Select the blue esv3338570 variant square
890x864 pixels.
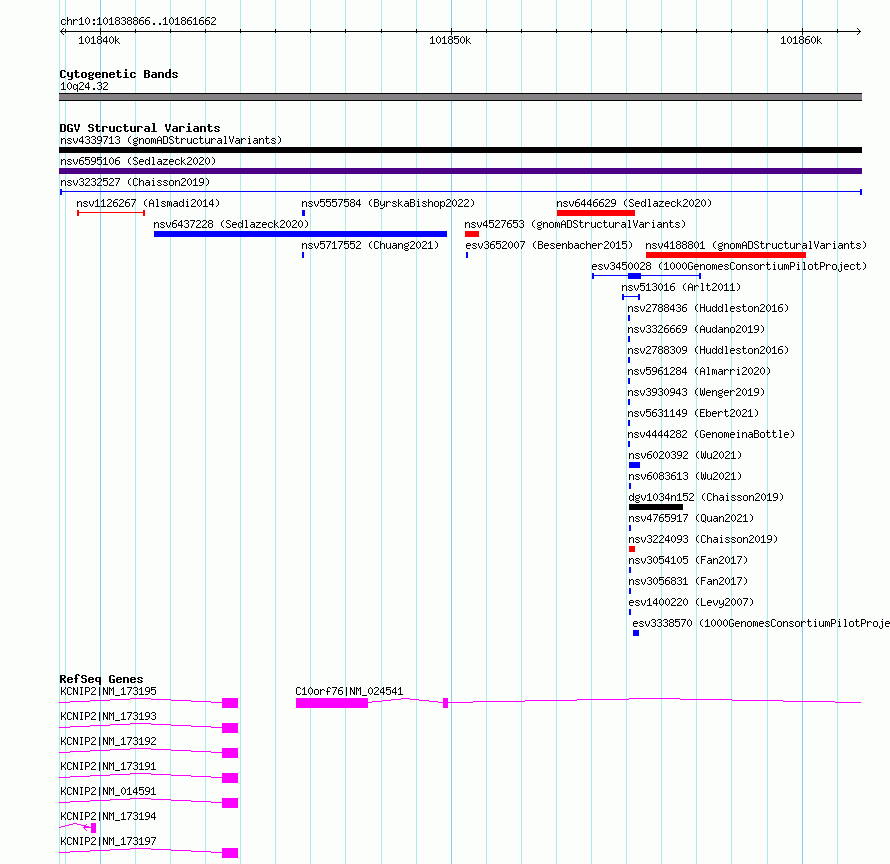(x=636, y=633)
